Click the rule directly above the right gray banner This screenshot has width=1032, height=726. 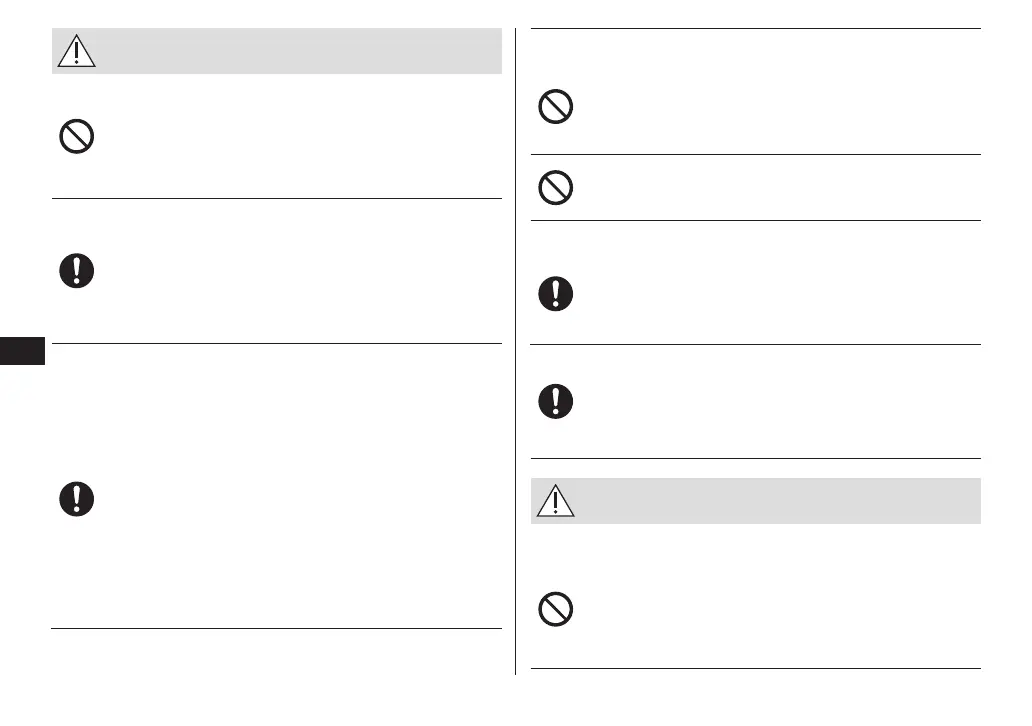point(755,459)
